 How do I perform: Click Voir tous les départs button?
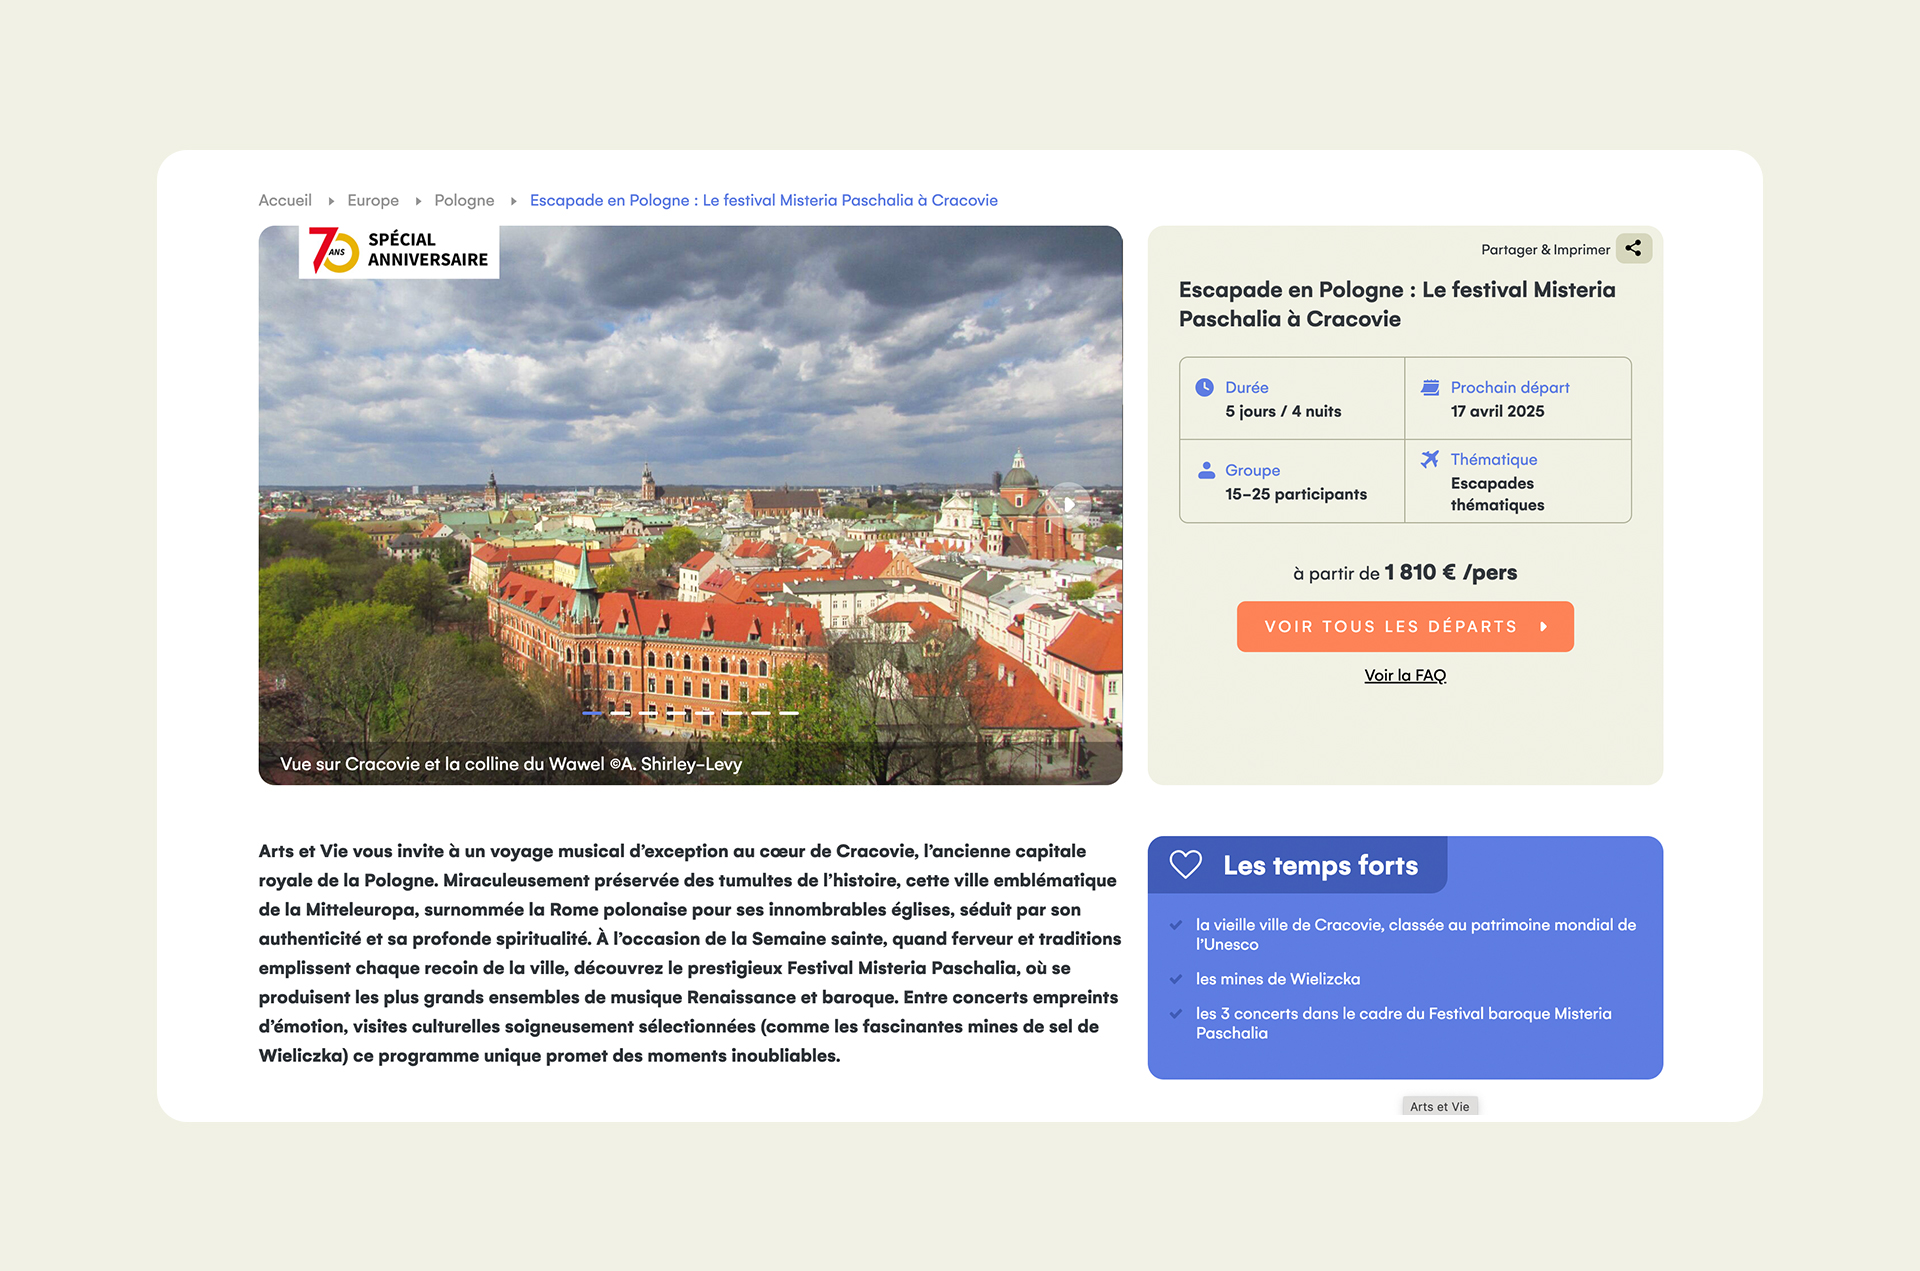point(1405,627)
